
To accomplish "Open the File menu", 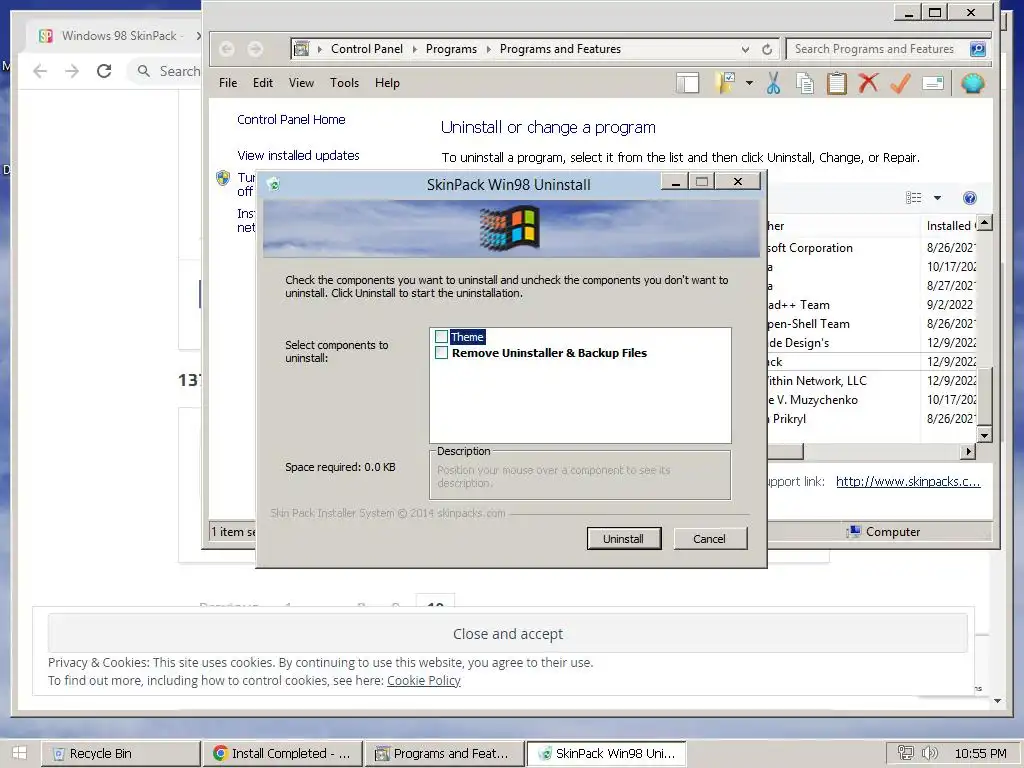I will [x=228, y=83].
